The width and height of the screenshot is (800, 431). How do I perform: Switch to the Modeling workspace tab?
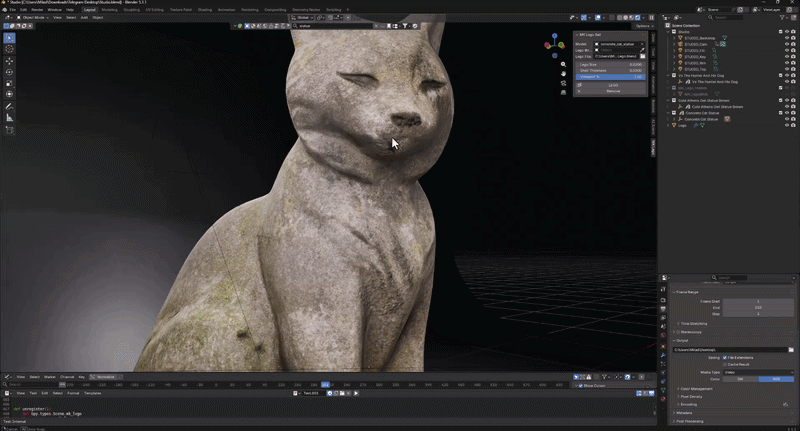(x=109, y=10)
